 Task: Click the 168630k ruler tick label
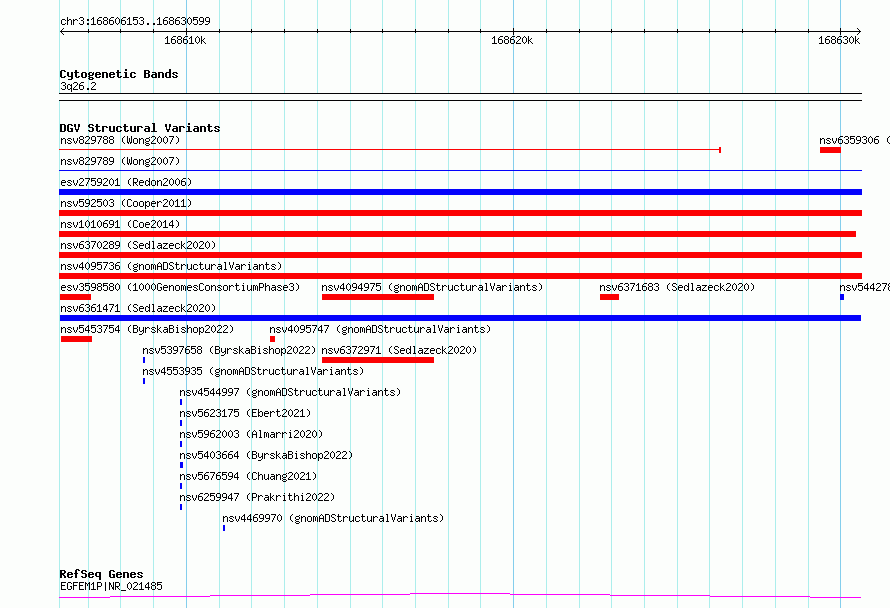click(839, 40)
